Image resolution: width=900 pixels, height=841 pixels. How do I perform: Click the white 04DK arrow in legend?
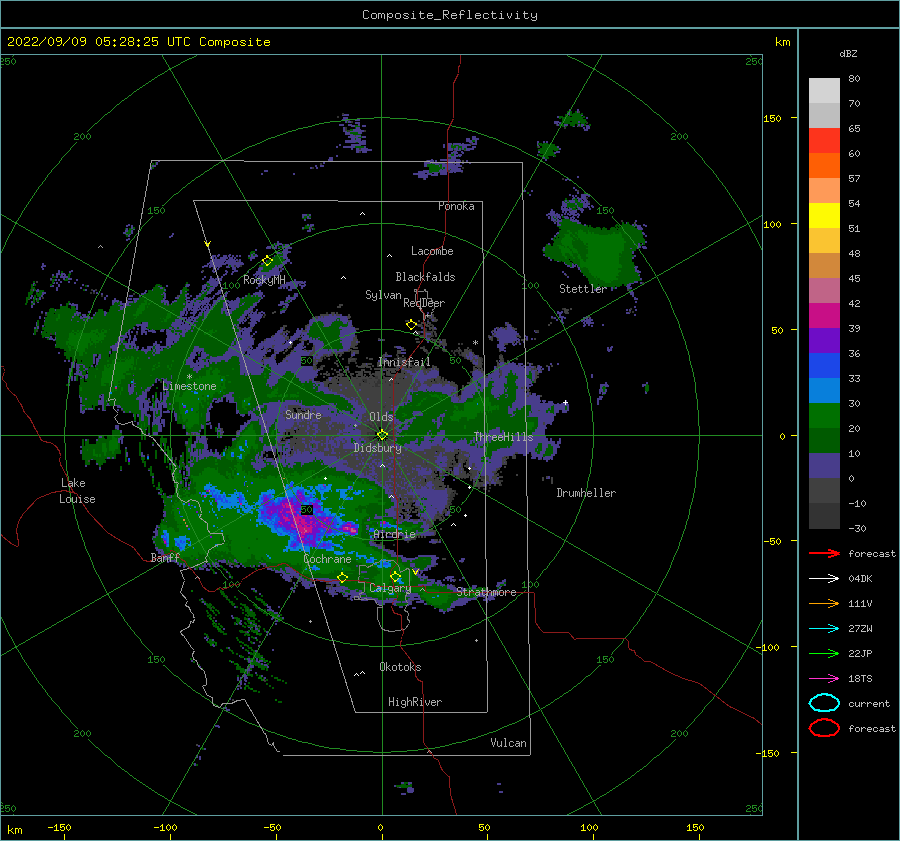click(x=824, y=579)
